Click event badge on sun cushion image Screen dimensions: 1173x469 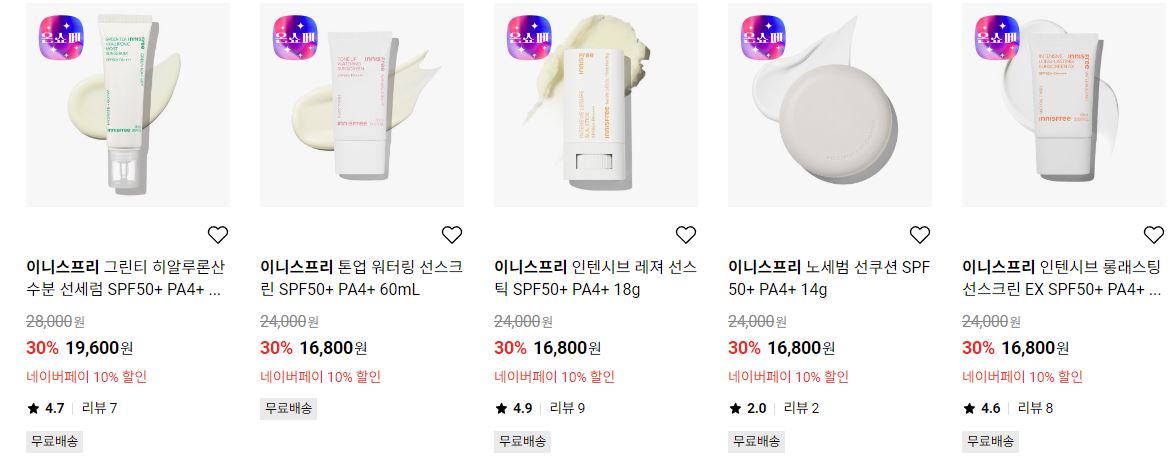tap(763, 37)
